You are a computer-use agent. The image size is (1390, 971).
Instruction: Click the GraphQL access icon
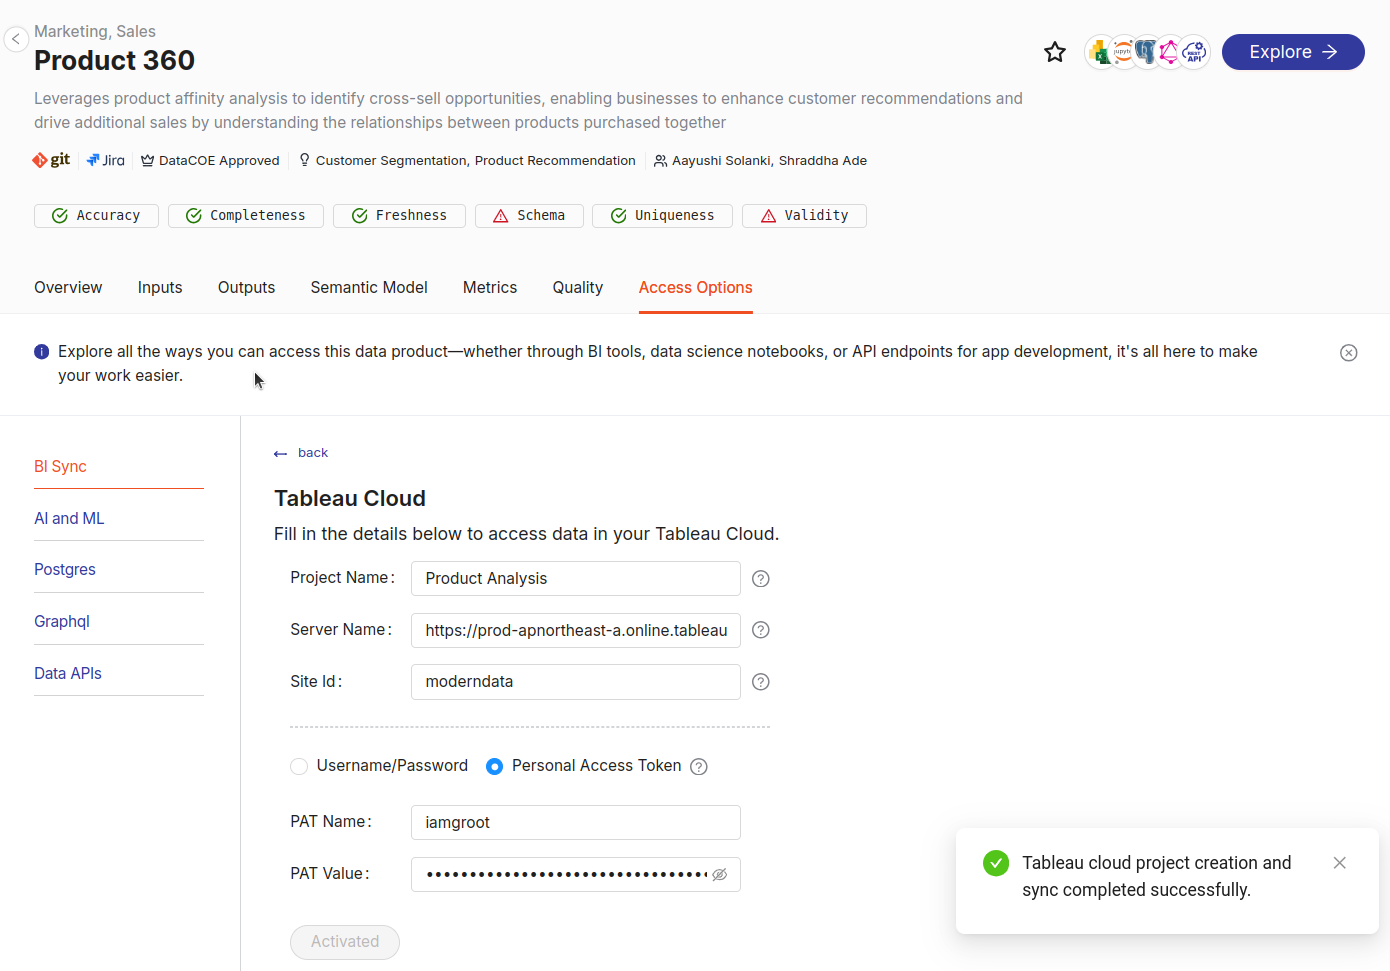(1169, 52)
